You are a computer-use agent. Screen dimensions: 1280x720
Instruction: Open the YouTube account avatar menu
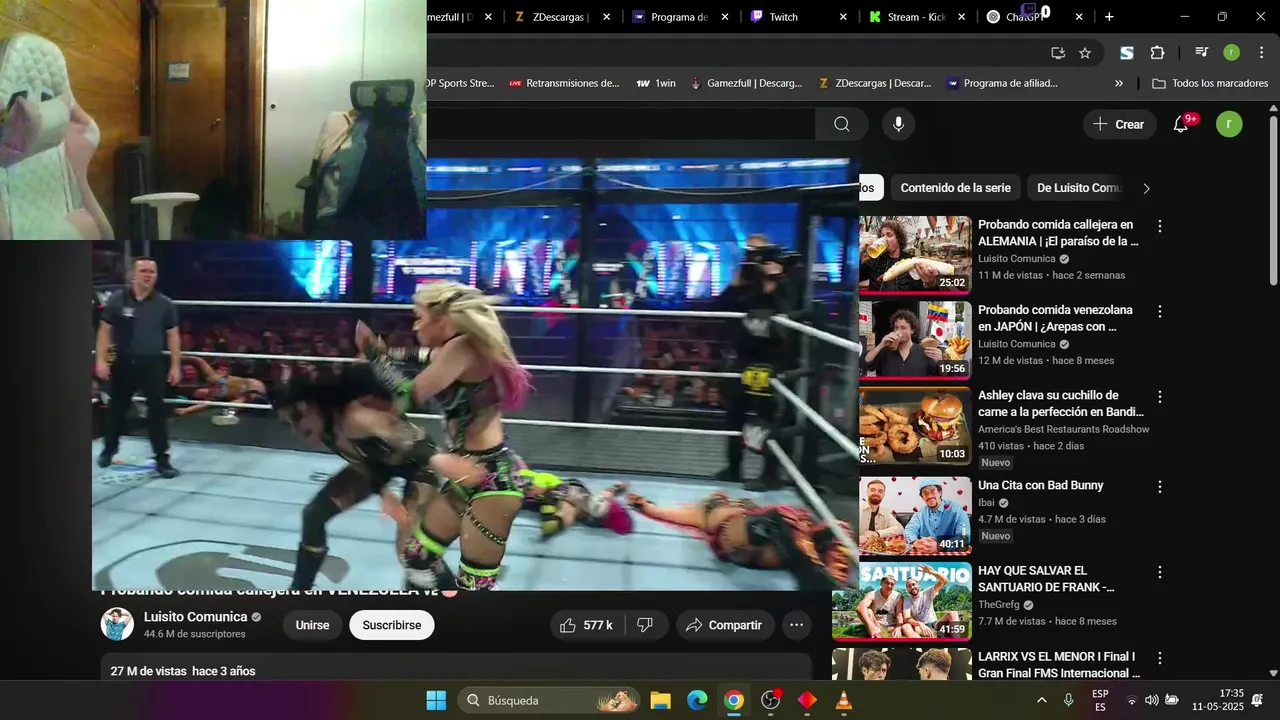tap(1229, 124)
